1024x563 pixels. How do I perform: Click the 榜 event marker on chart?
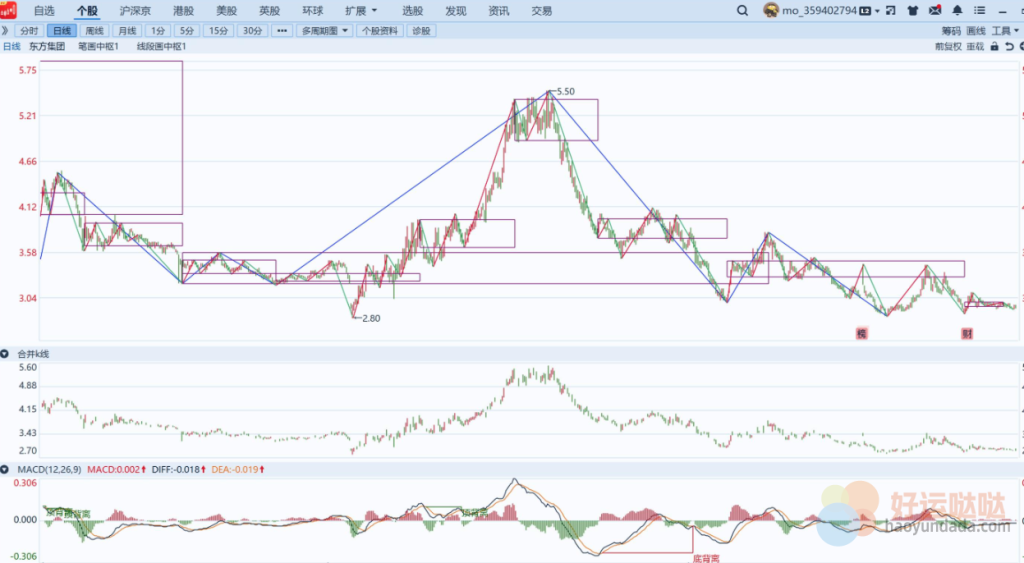click(862, 334)
